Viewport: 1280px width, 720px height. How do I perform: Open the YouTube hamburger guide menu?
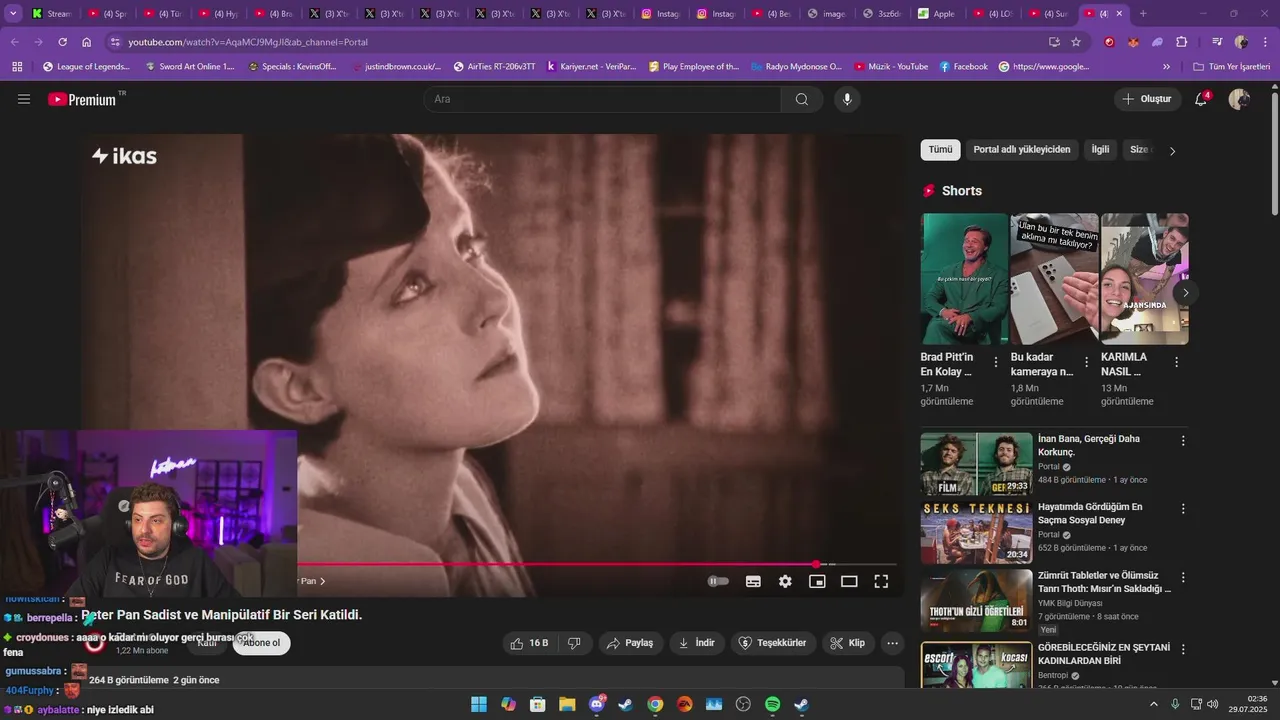[x=24, y=99]
